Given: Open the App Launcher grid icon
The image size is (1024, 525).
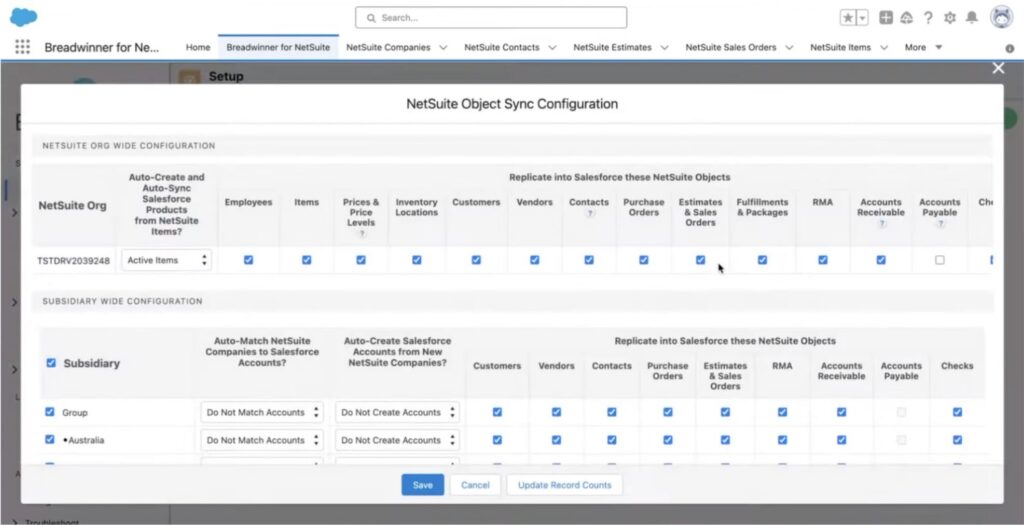Looking at the screenshot, I should click(22, 47).
